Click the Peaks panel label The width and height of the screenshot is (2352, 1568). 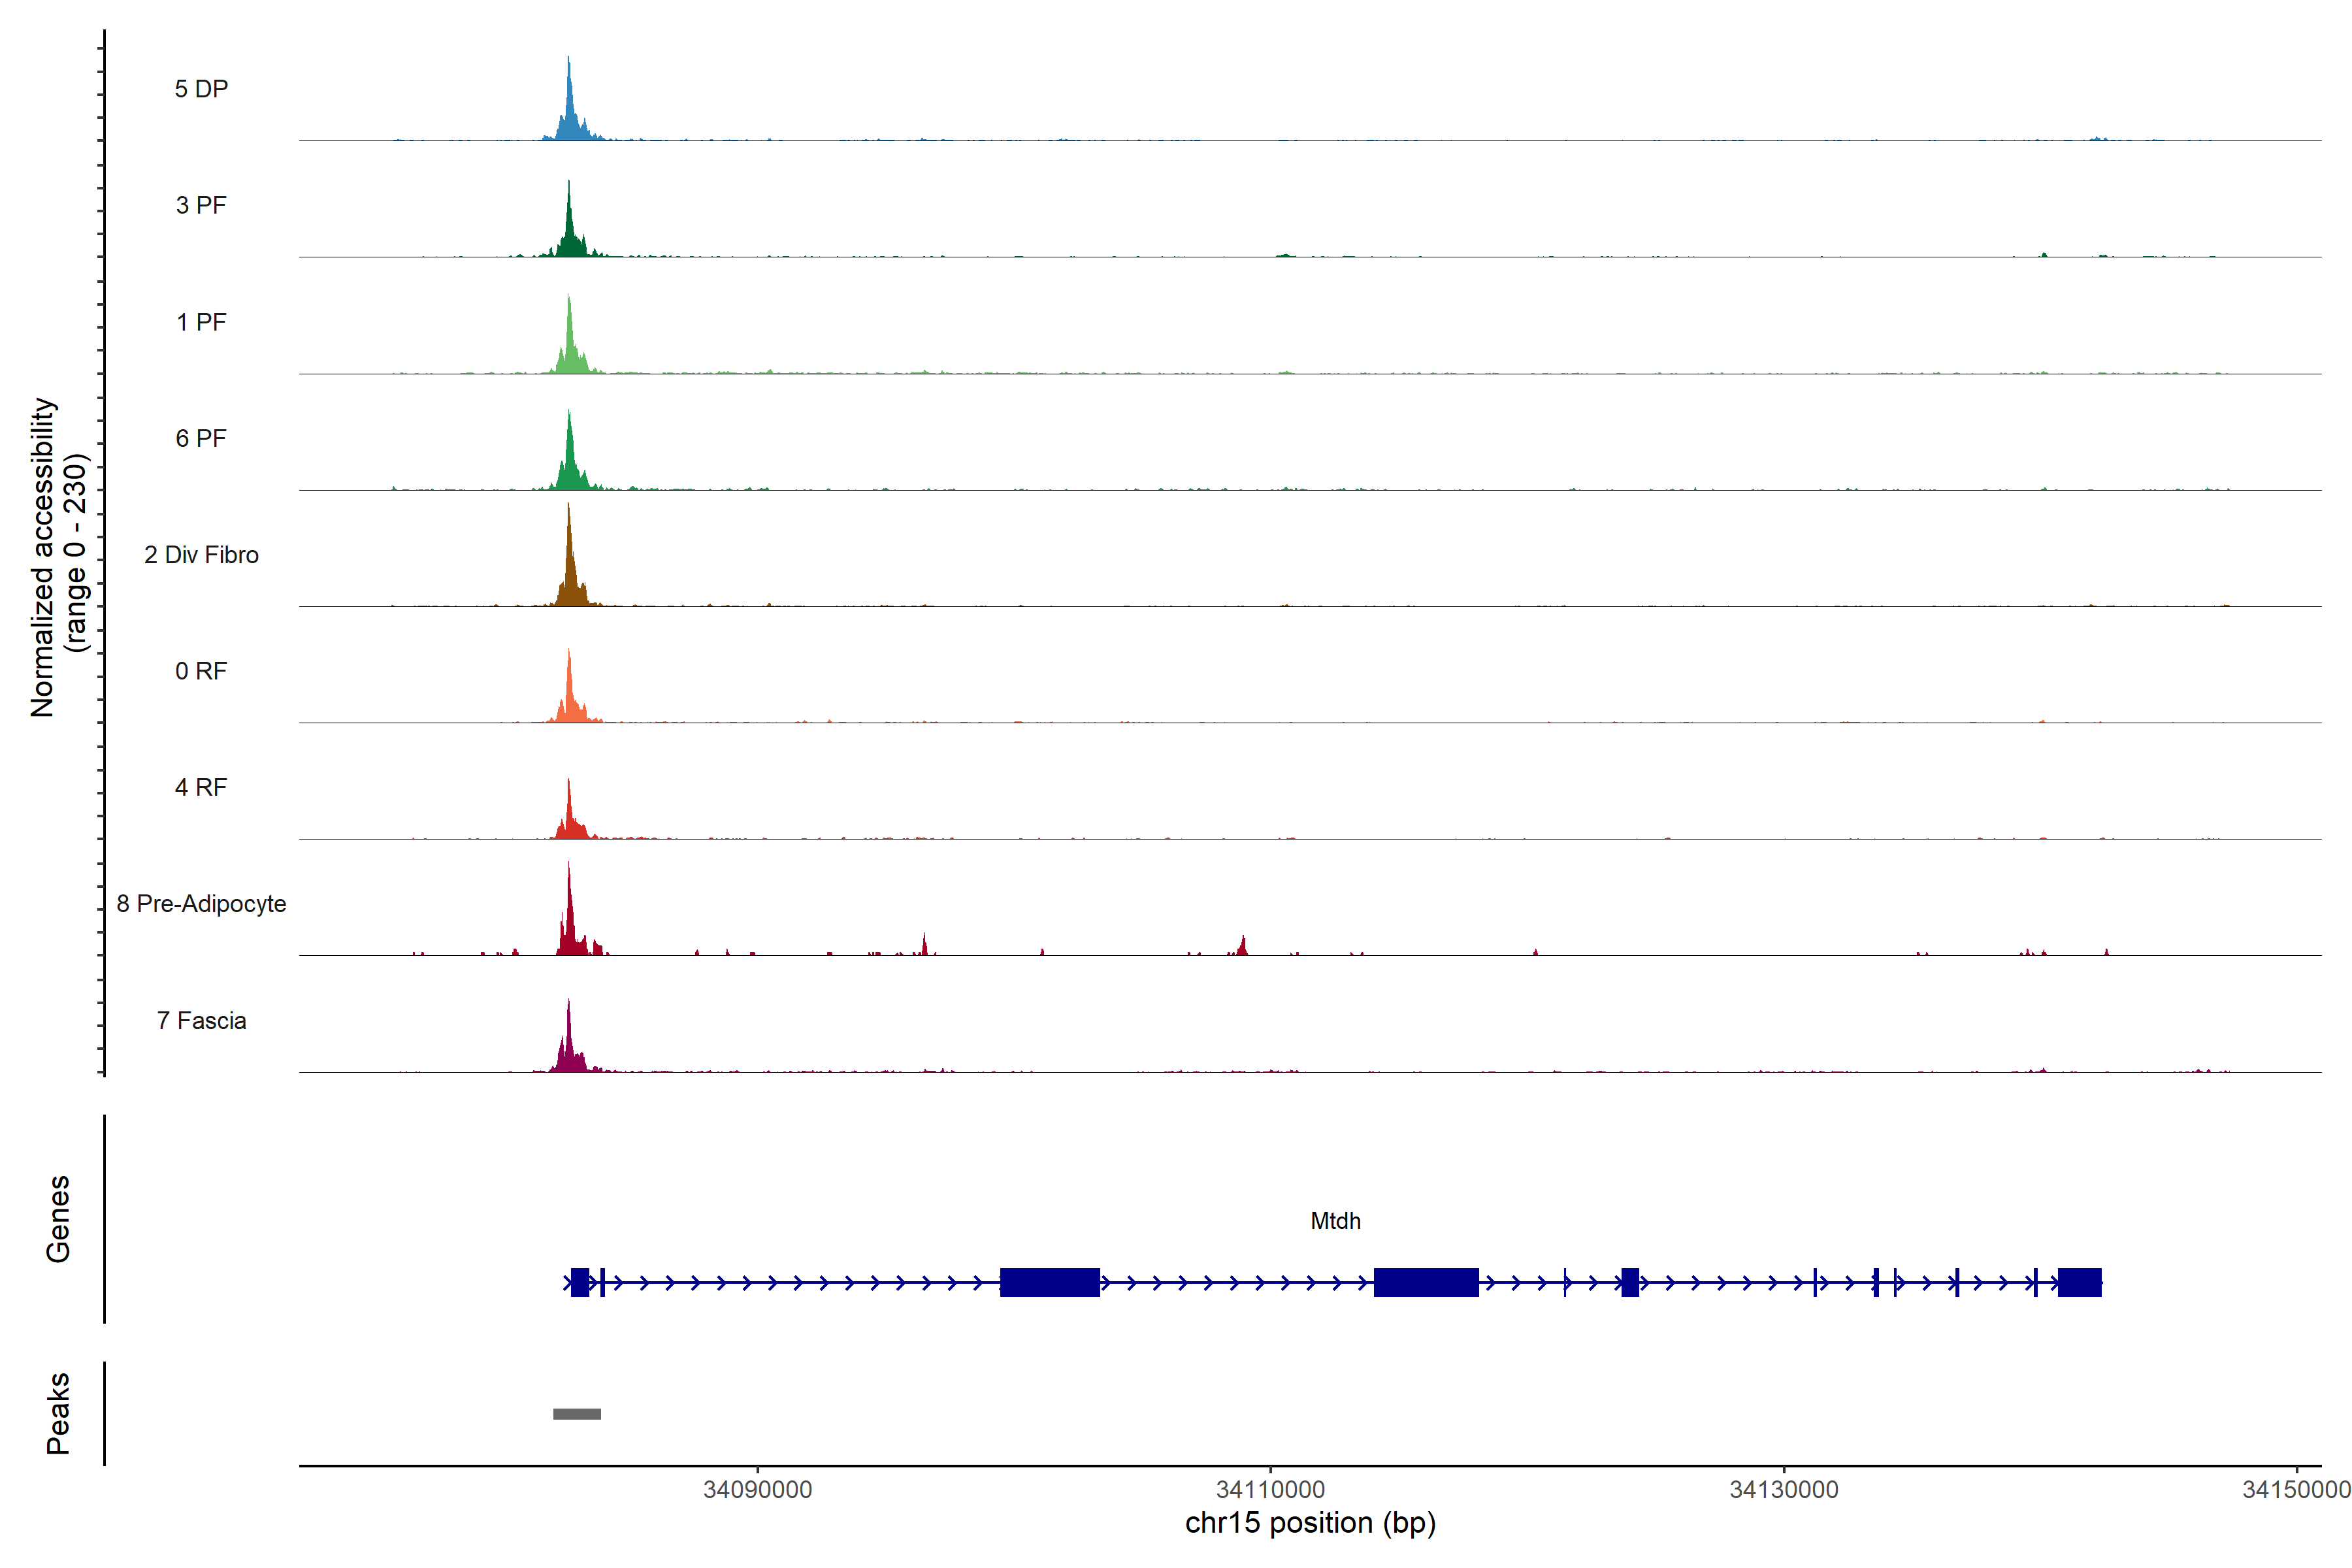point(58,1412)
